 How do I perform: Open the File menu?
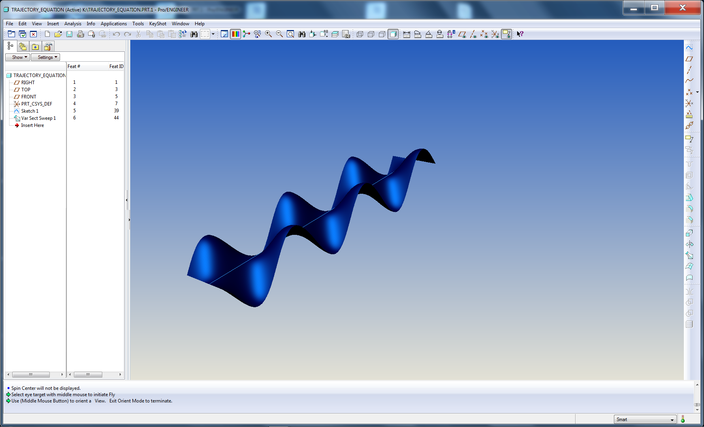pyautogui.click(x=9, y=24)
